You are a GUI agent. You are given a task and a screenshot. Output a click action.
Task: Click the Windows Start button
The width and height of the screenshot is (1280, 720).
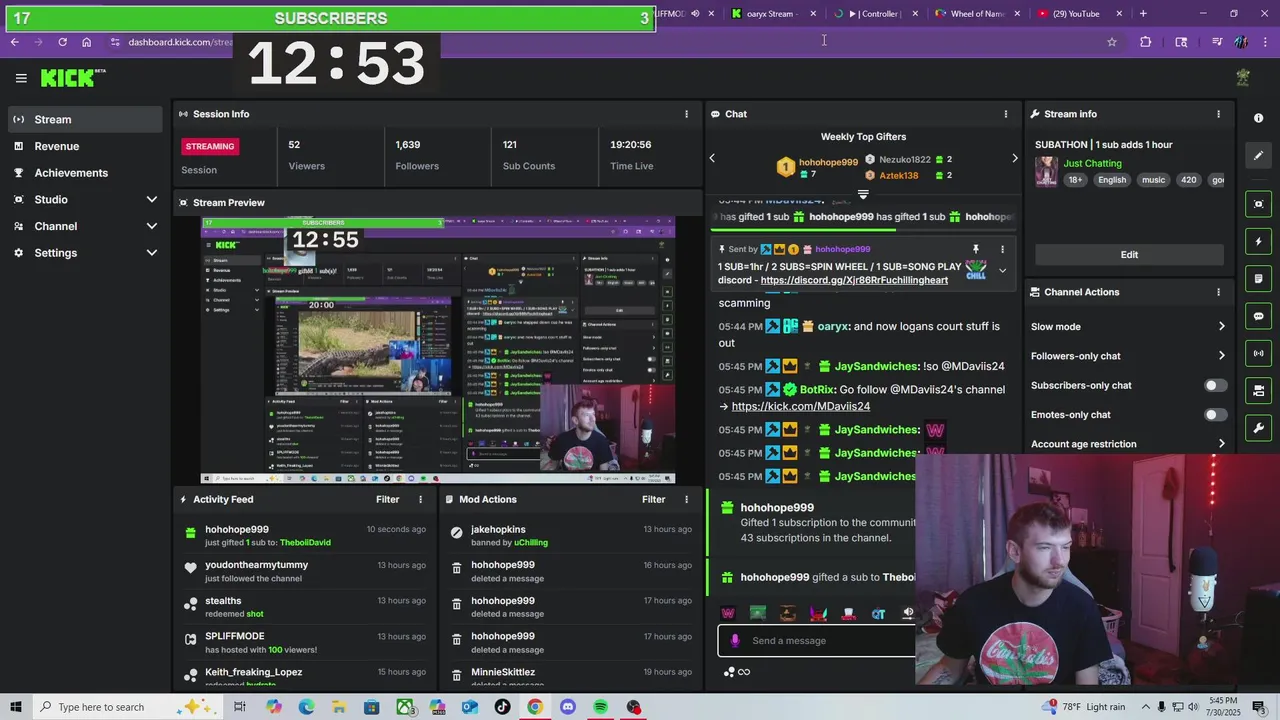point(16,707)
